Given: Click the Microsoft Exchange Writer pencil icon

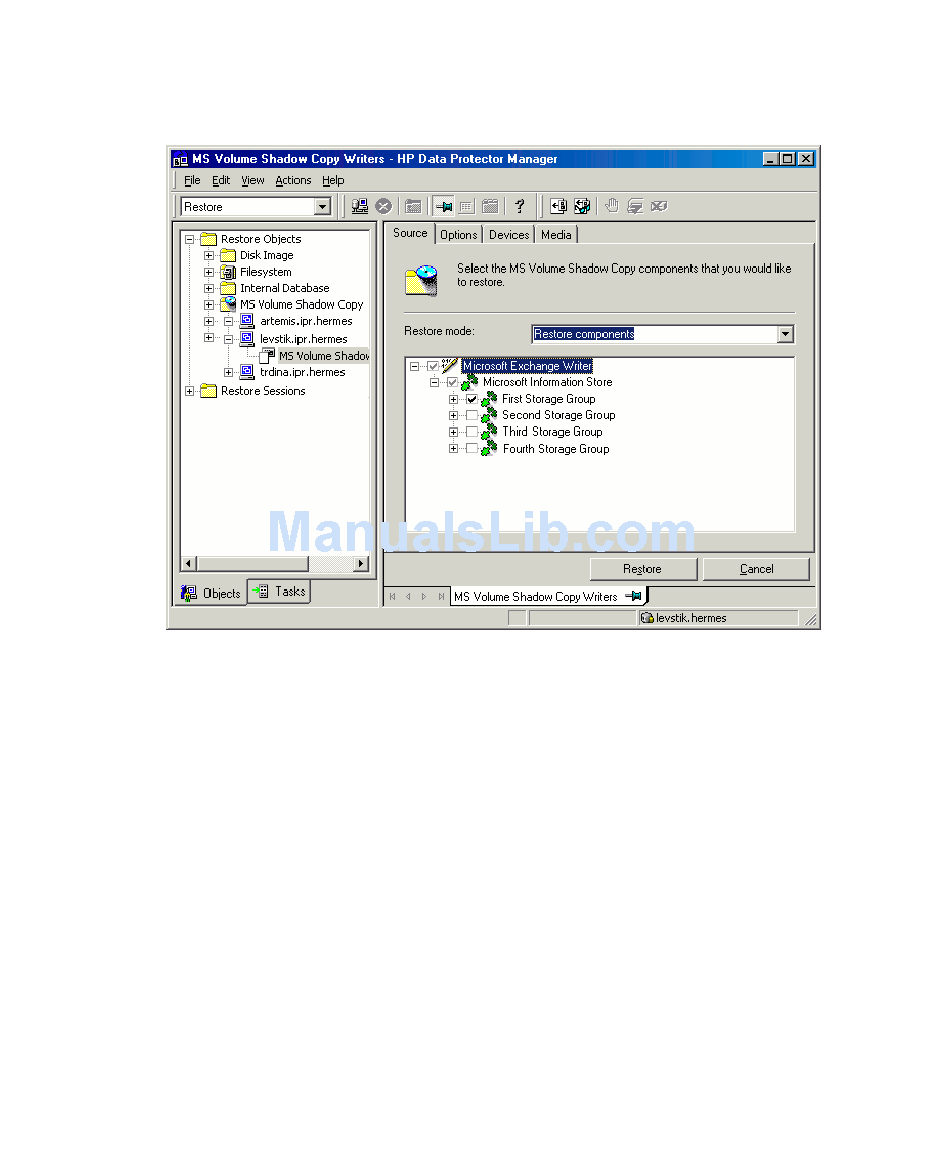Looking at the screenshot, I should (x=449, y=366).
